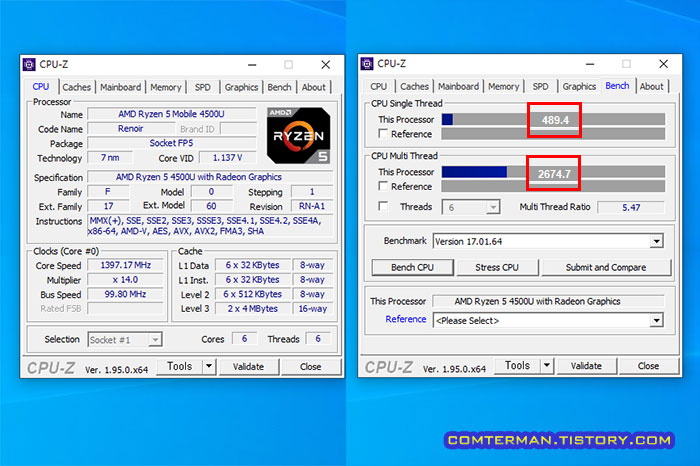Open SPD tab in left CPU-Z window
The width and height of the screenshot is (700, 466).
pos(202,87)
